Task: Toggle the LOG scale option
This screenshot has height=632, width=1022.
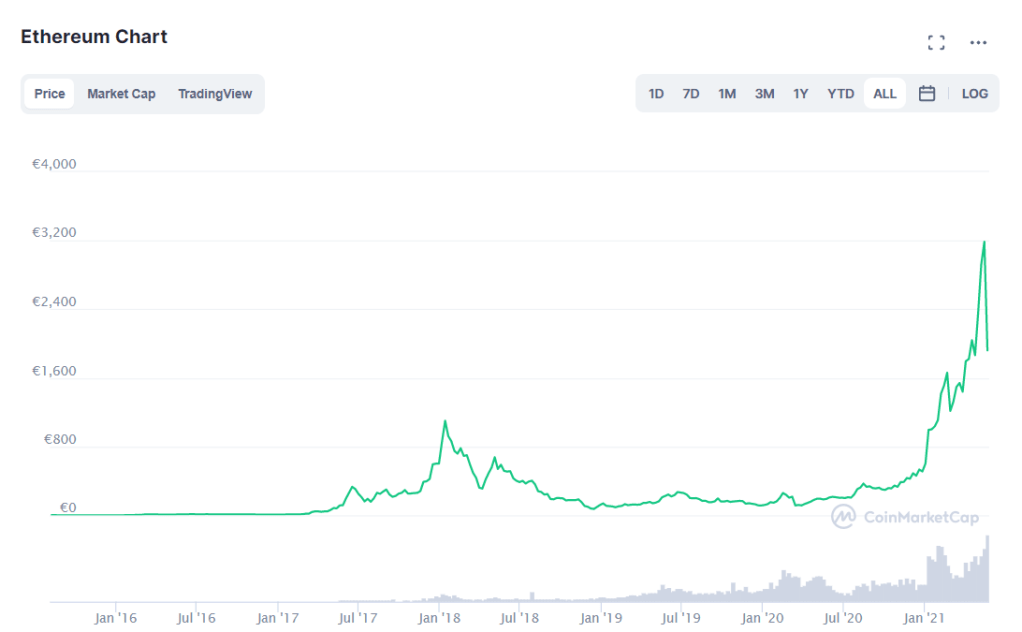Action: tap(974, 94)
